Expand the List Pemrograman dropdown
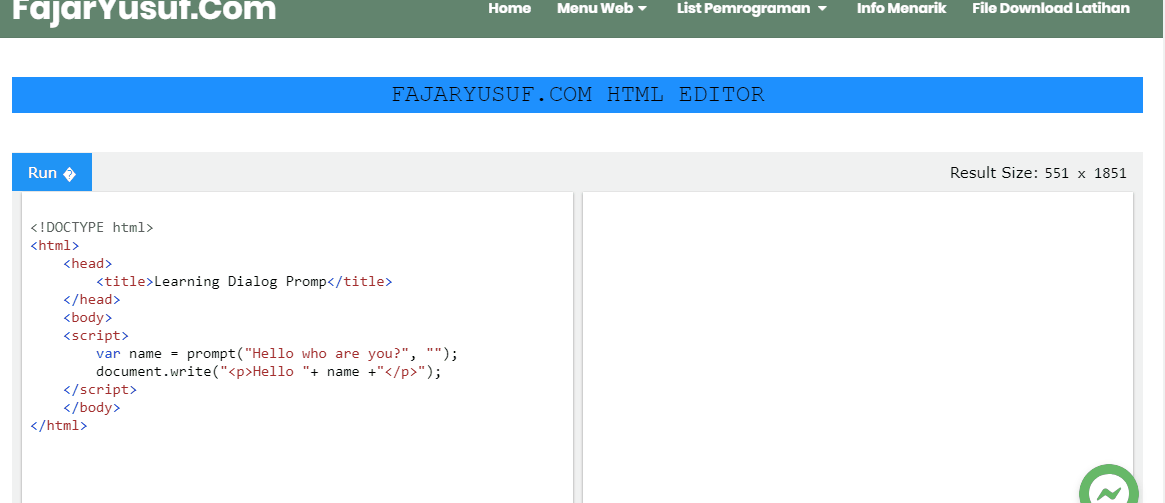 752,9
